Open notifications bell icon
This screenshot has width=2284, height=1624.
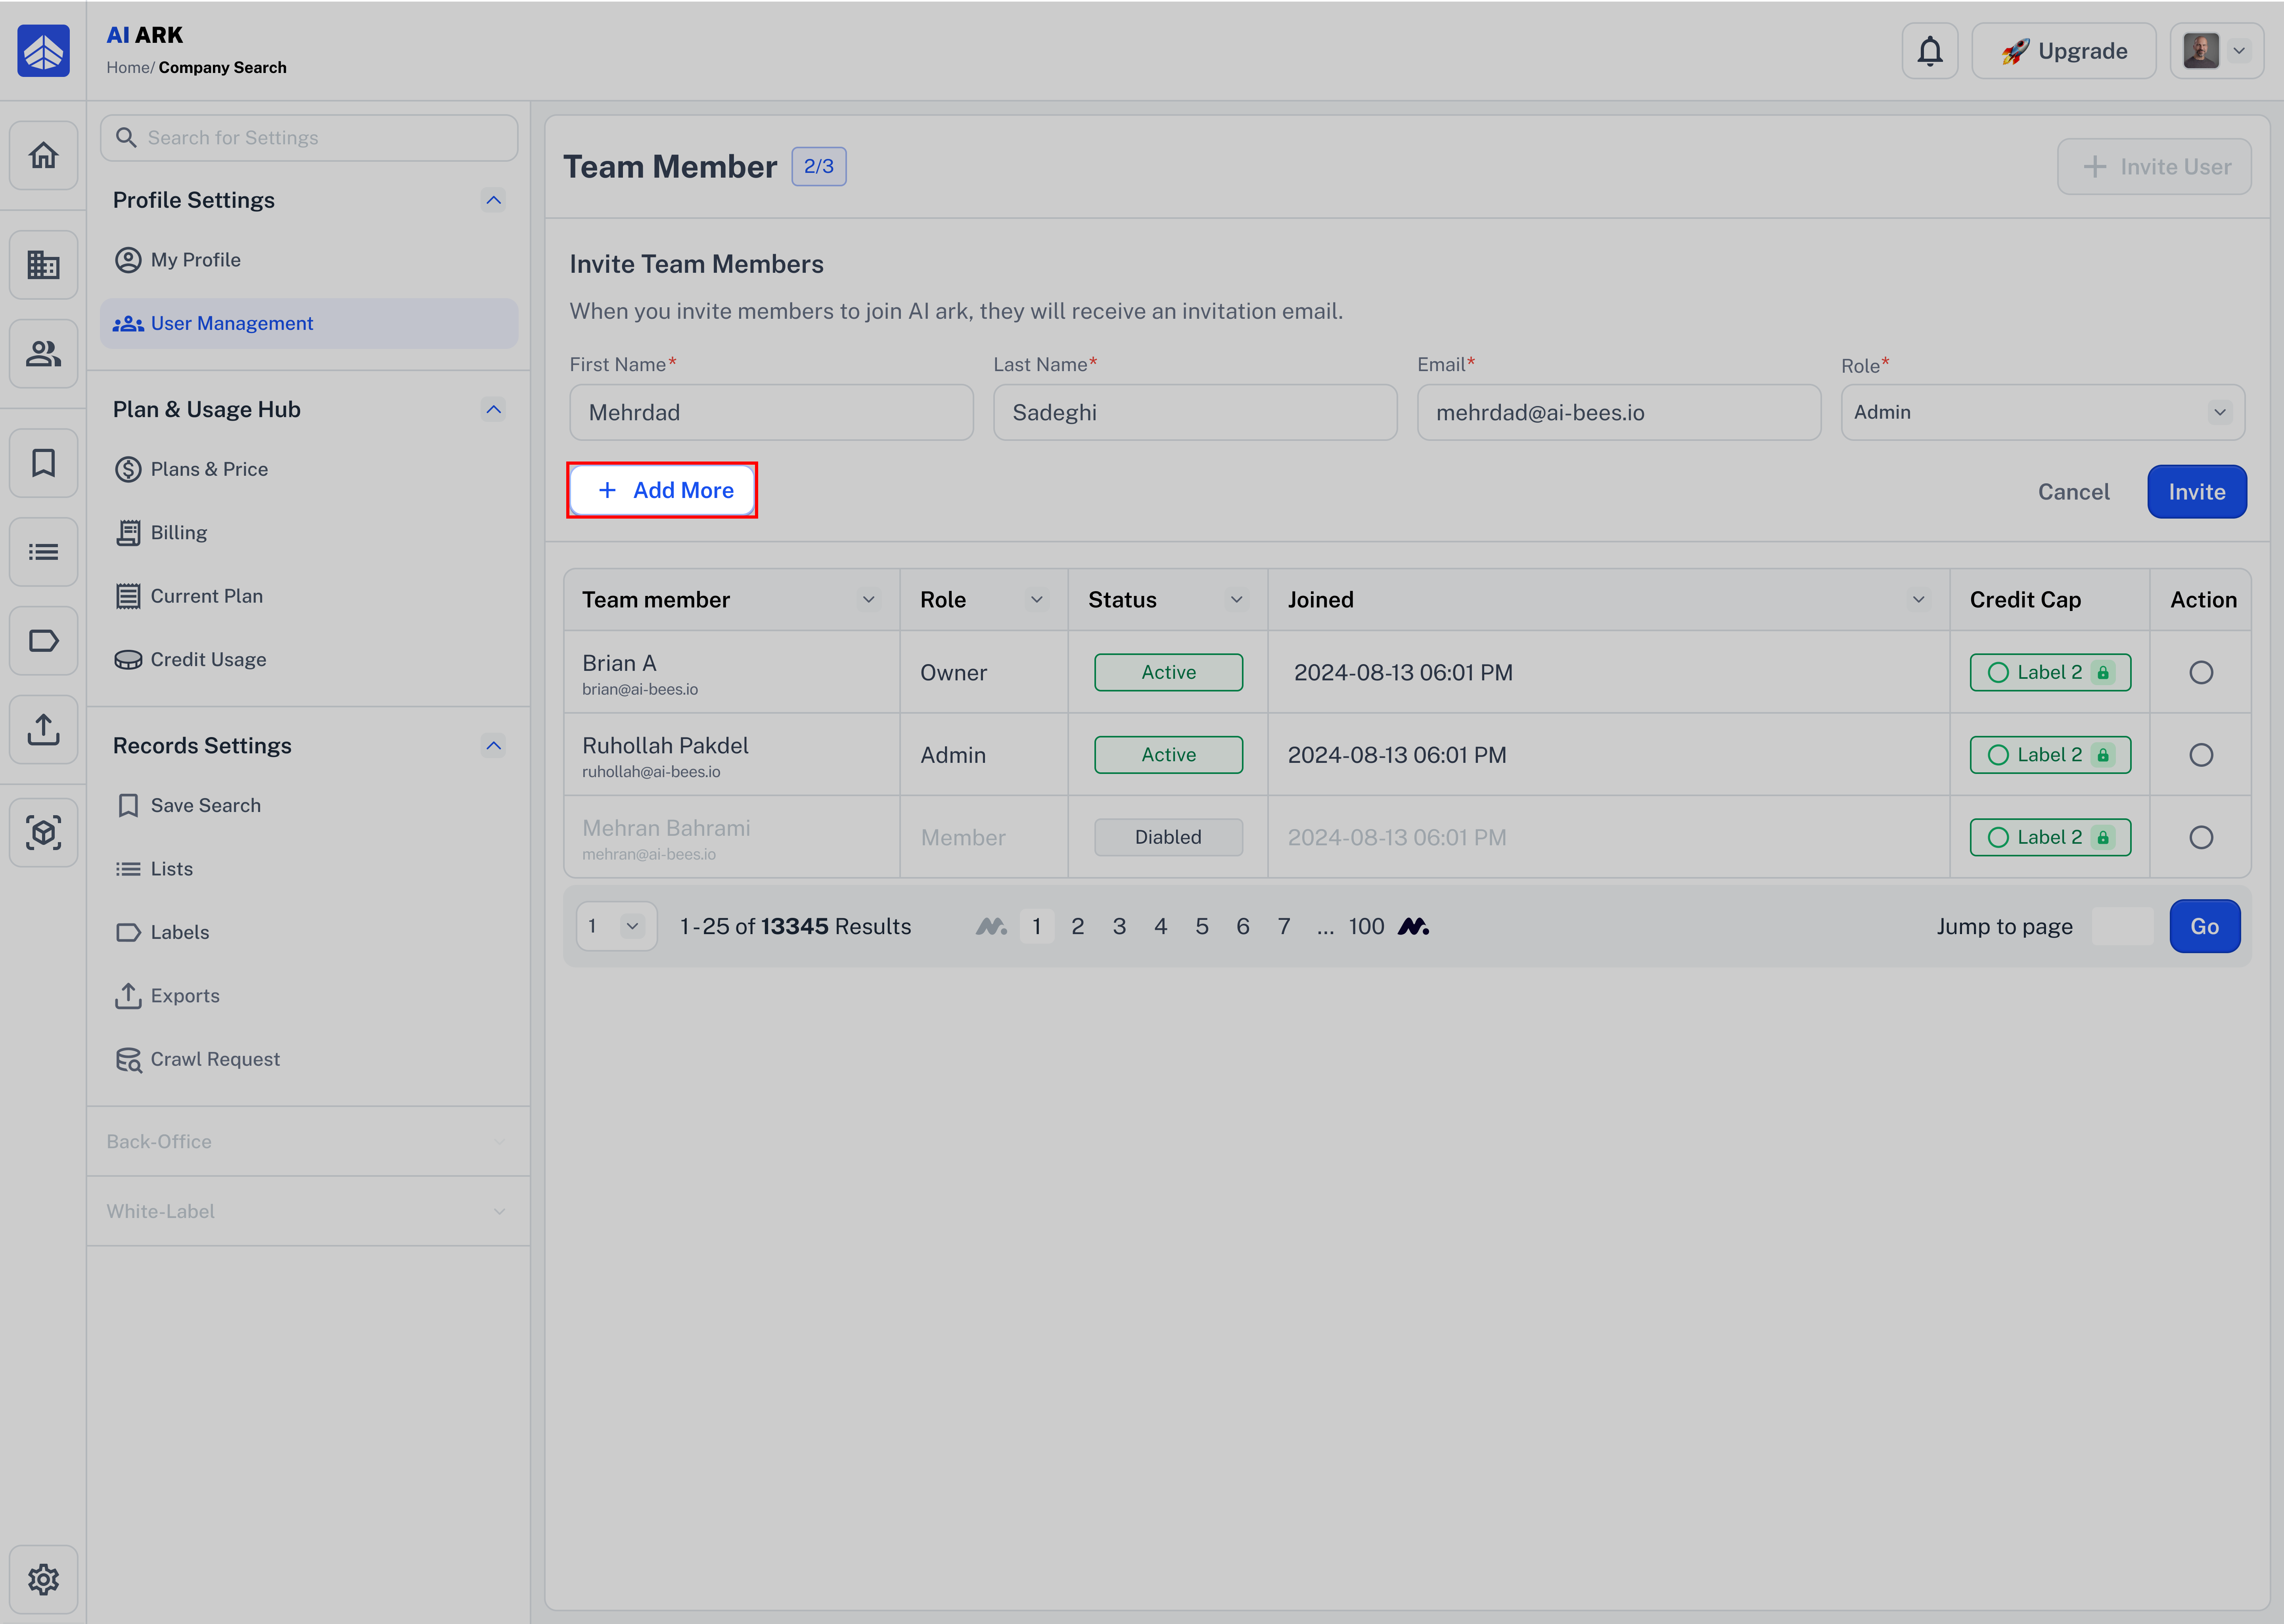1929,51
